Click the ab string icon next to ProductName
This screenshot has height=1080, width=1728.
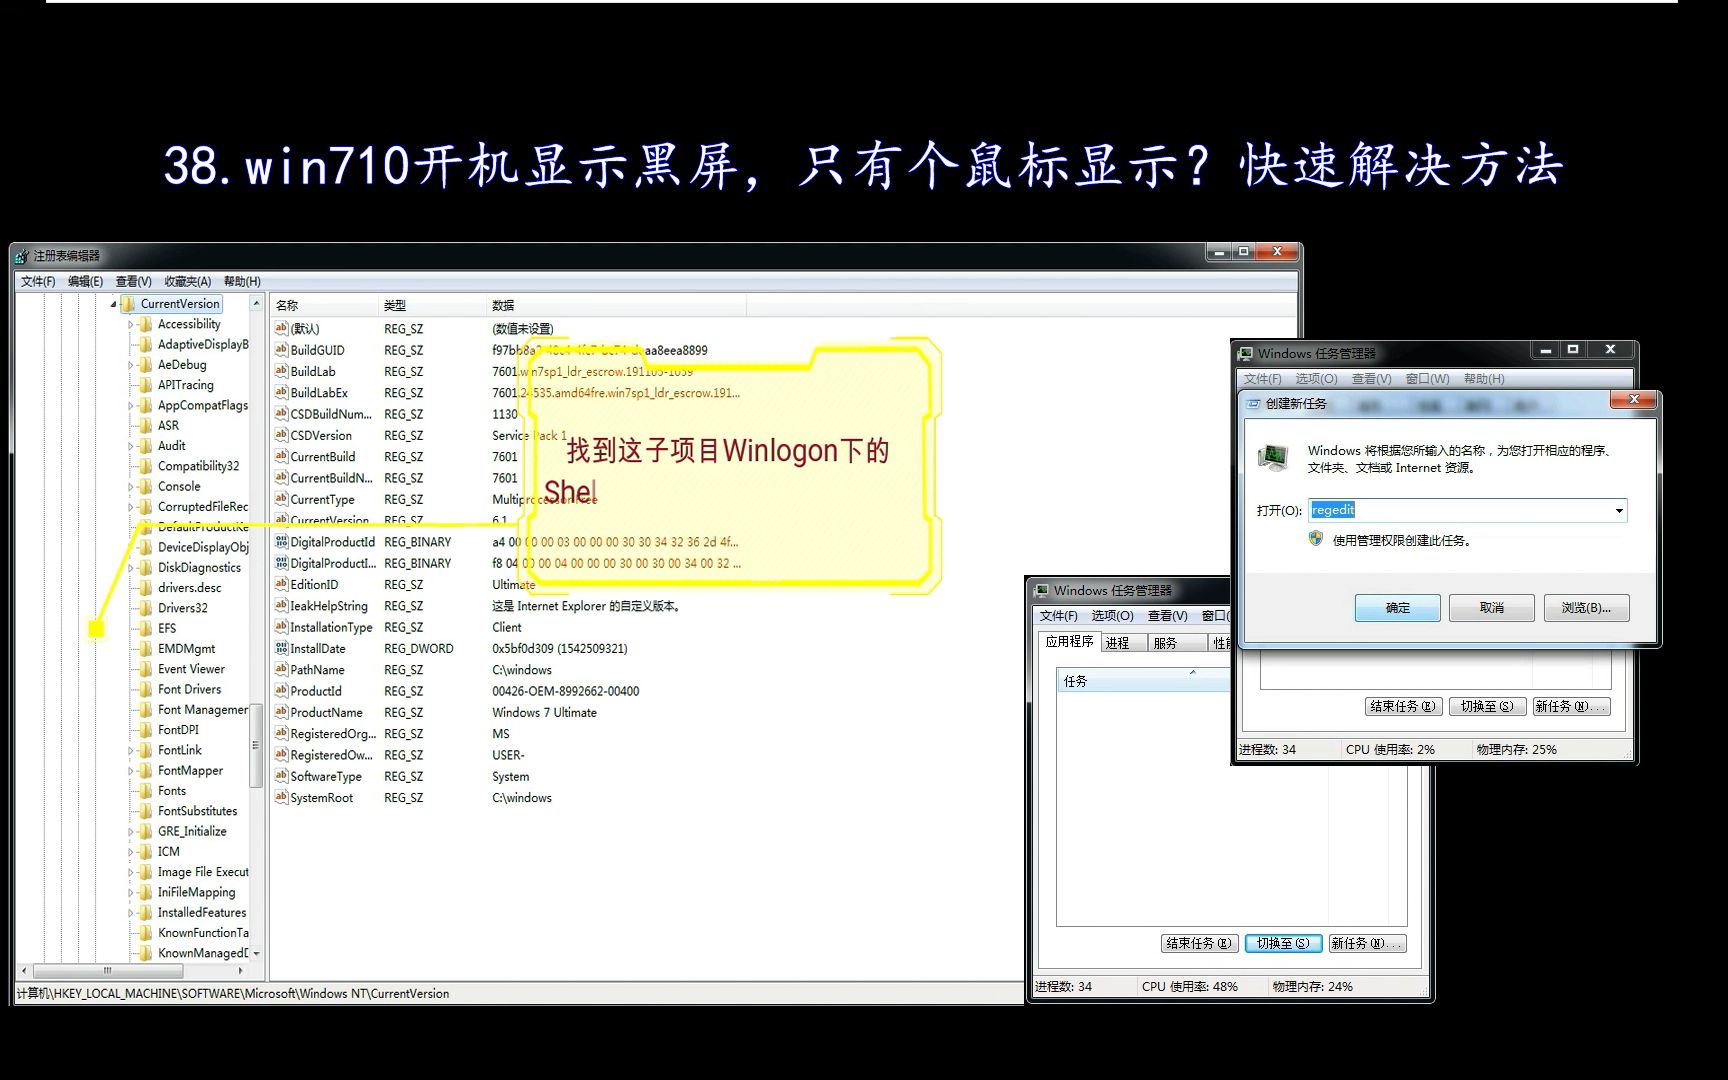coord(281,711)
